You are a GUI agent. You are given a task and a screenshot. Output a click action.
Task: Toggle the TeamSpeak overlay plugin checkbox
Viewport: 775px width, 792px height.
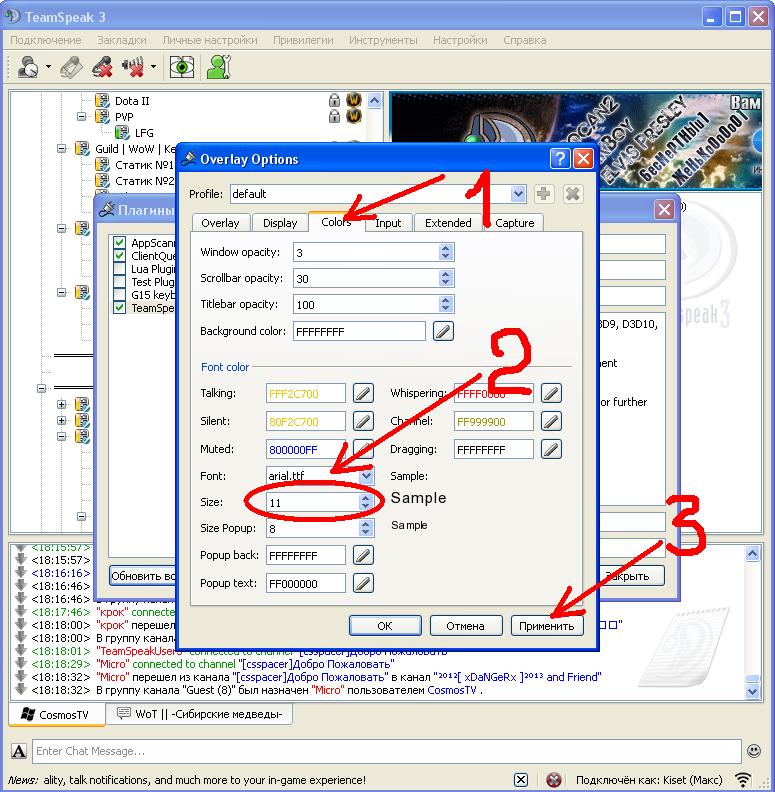click(x=119, y=308)
